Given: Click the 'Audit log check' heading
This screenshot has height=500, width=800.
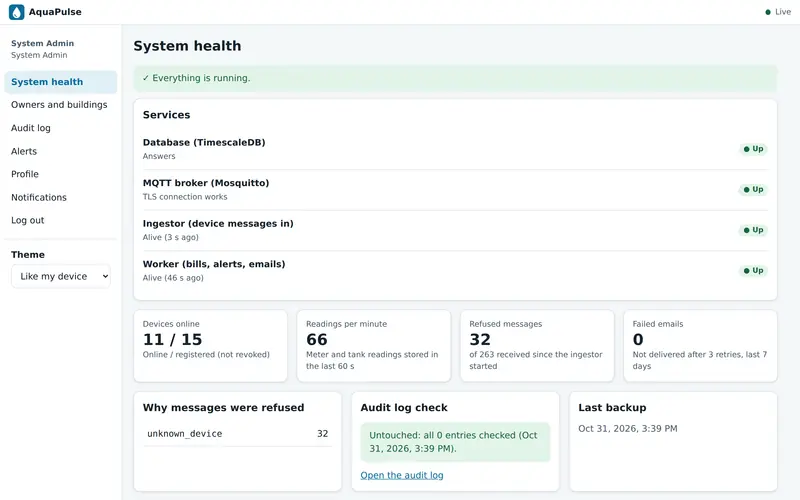Looking at the screenshot, I should [x=404, y=408].
